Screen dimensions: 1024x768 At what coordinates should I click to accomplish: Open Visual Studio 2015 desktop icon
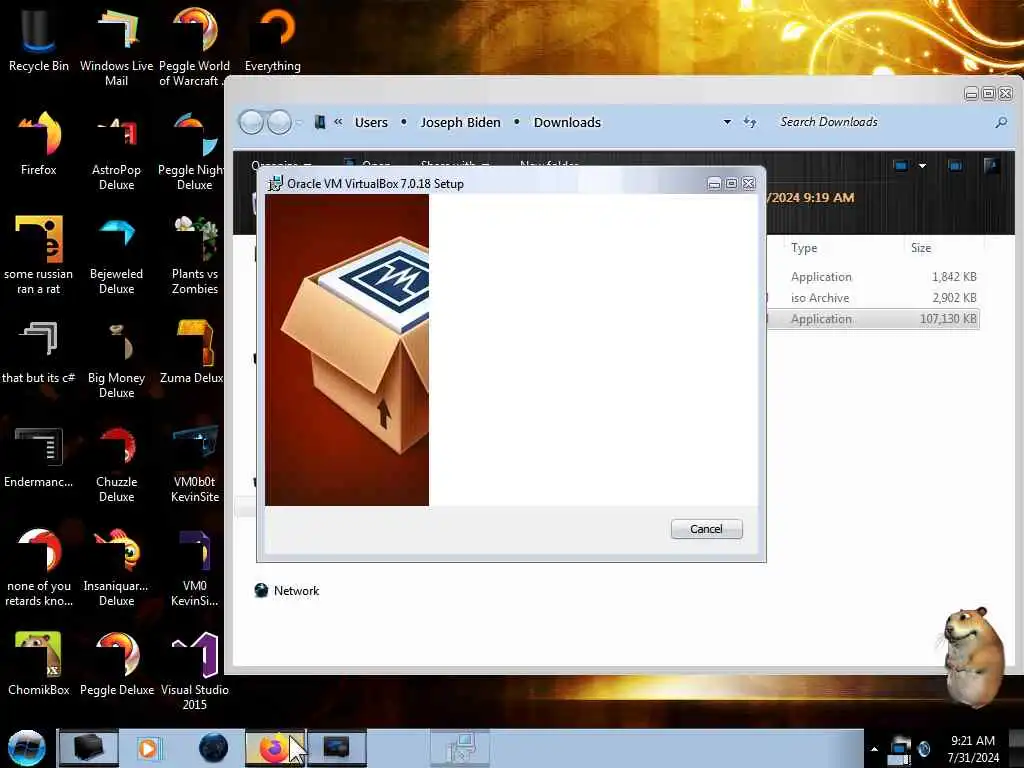tap(195, 669)
